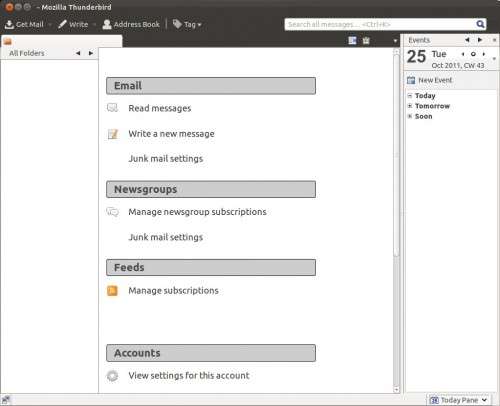The image size is (500, 406).
Task: Click the Write a new message icon
Action: tap(113, 134)
